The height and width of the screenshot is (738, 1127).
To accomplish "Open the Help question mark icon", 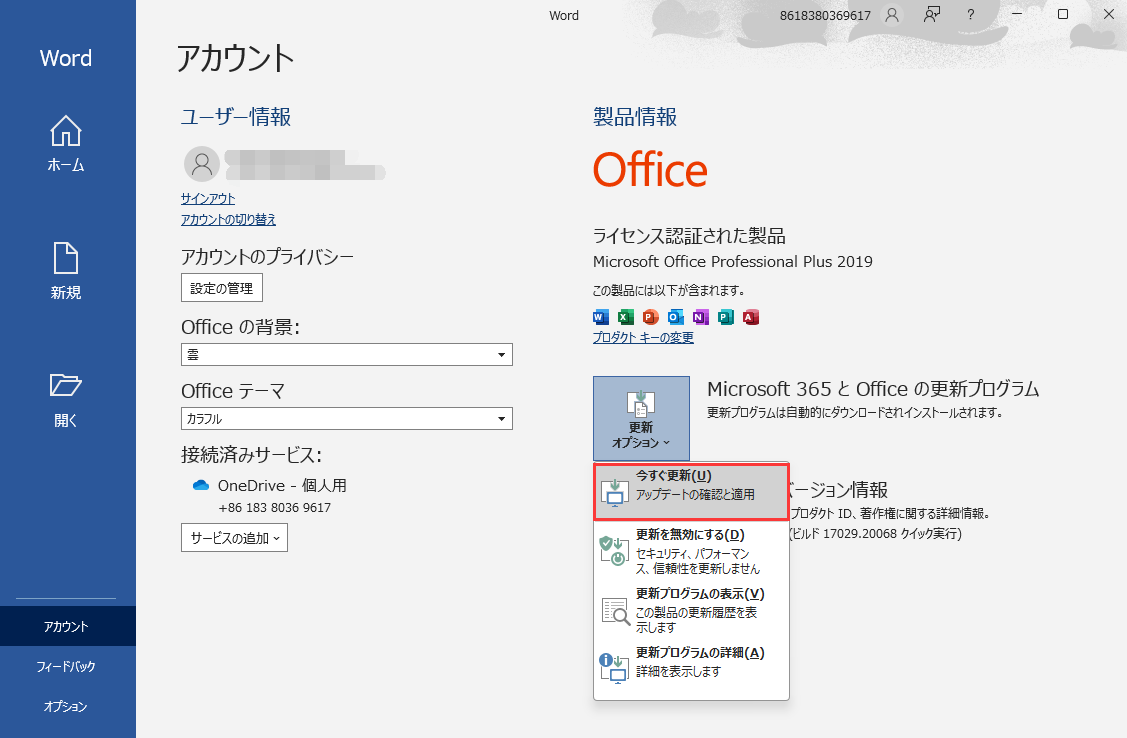I will [970, 15].
